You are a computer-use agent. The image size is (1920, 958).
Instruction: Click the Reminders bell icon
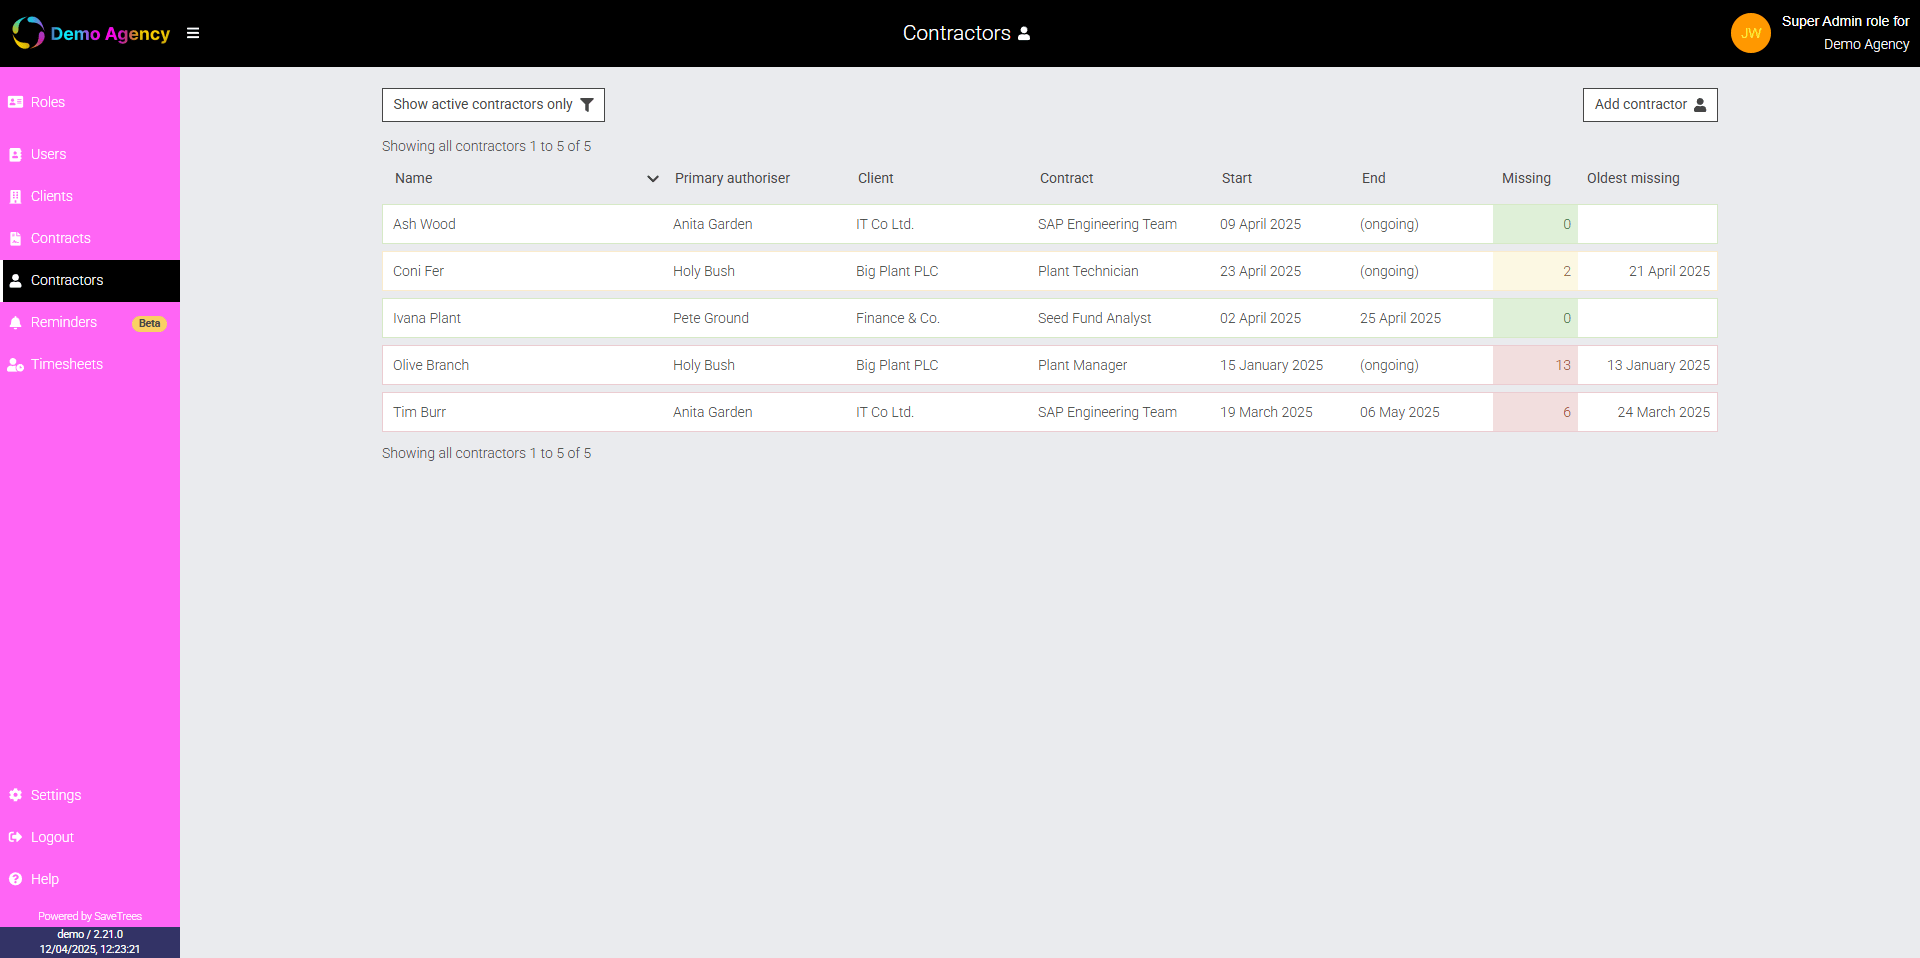point(15,322)
